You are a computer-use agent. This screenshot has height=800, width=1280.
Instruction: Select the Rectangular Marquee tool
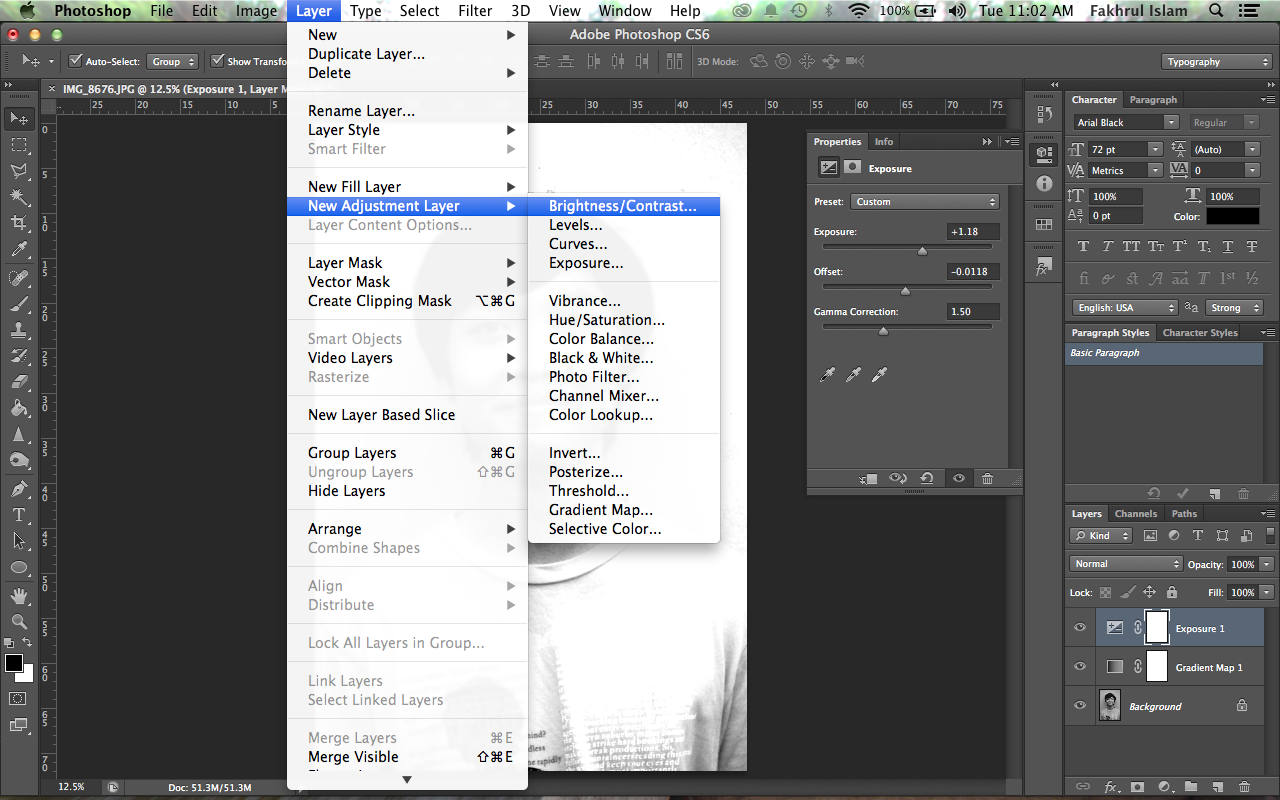pos(19,145)
